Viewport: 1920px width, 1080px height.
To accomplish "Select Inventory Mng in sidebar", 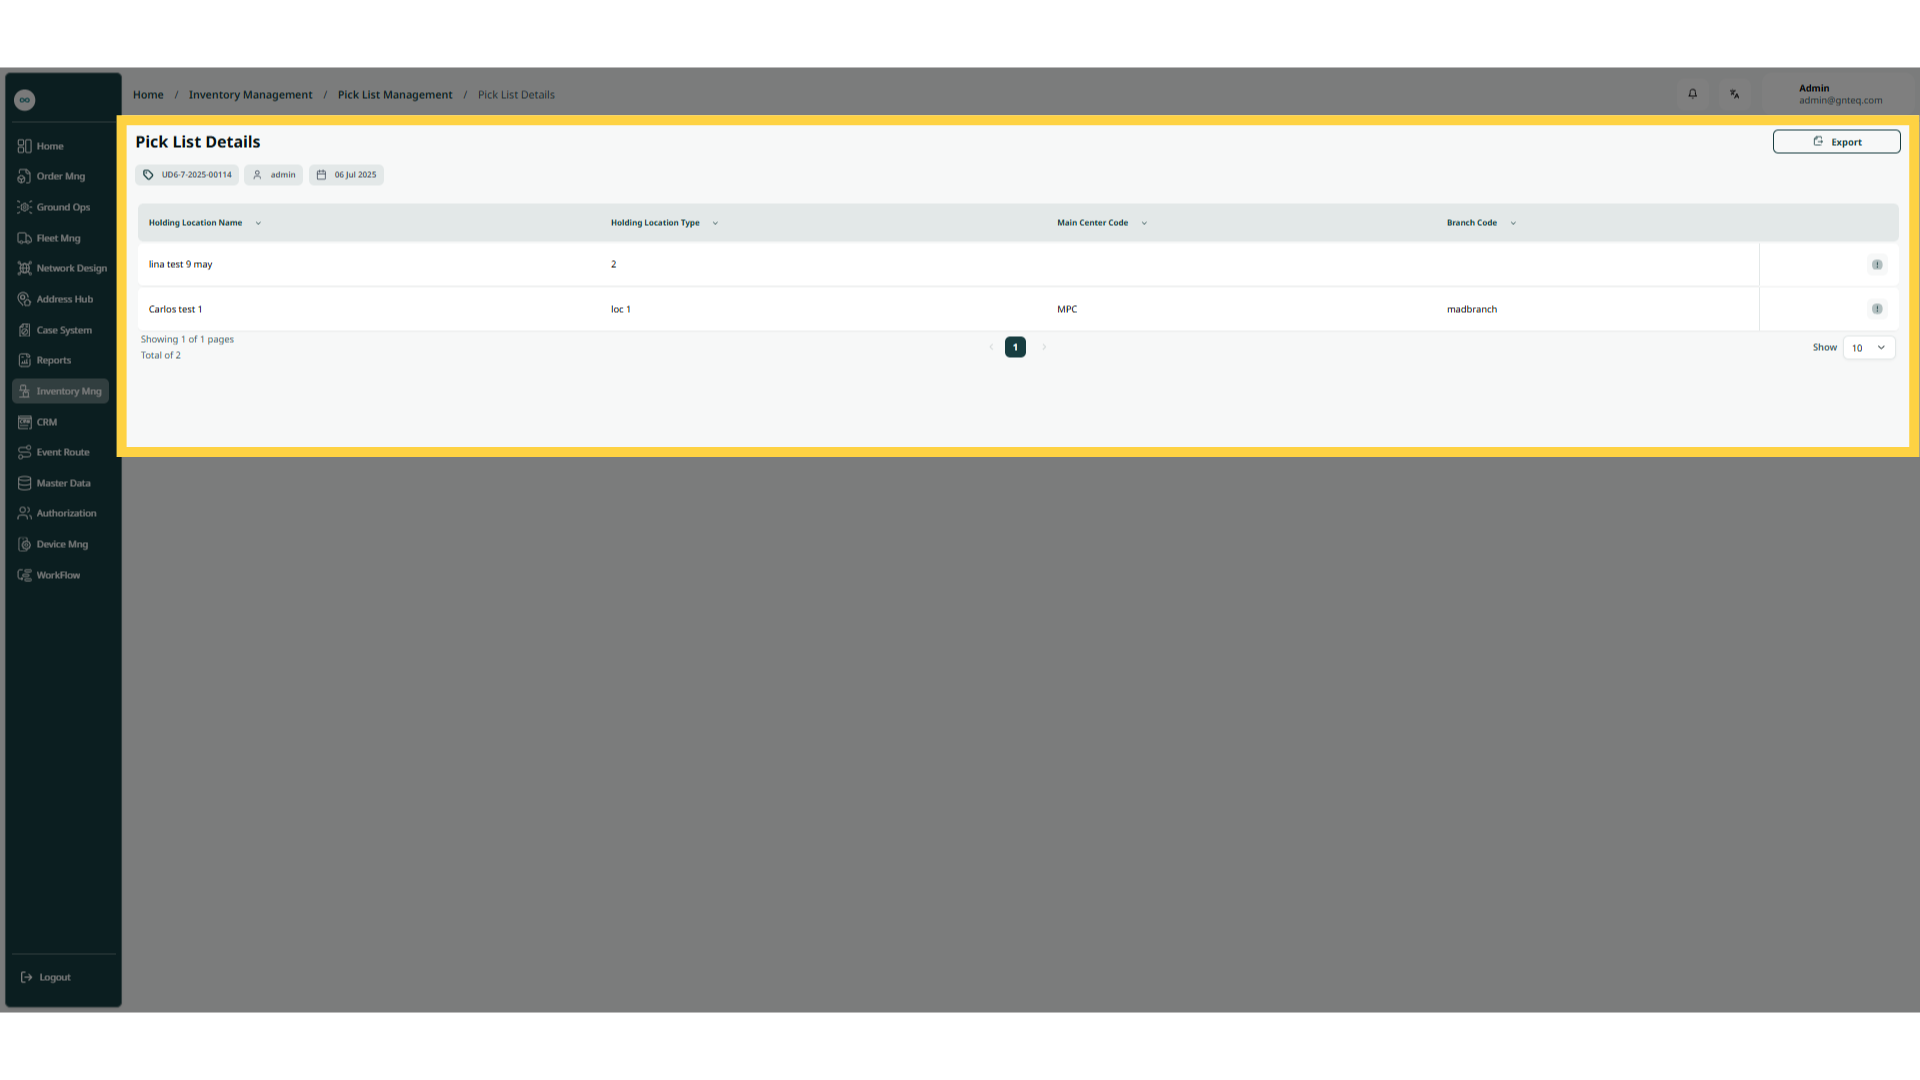I will (60, 391).
